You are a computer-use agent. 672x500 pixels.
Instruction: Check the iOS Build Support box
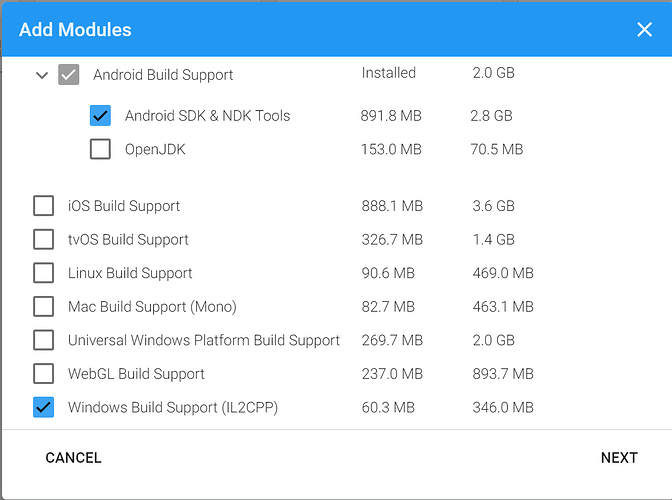(x=44, y=206)
